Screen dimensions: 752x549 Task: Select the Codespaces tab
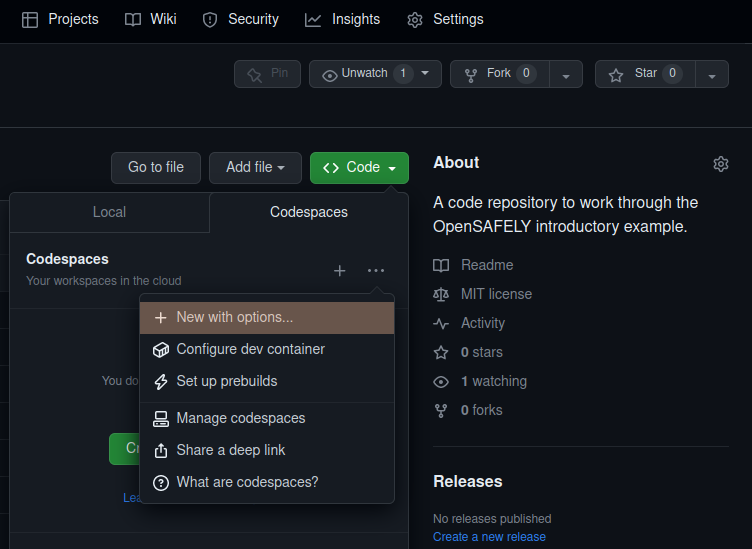point(309,212)
